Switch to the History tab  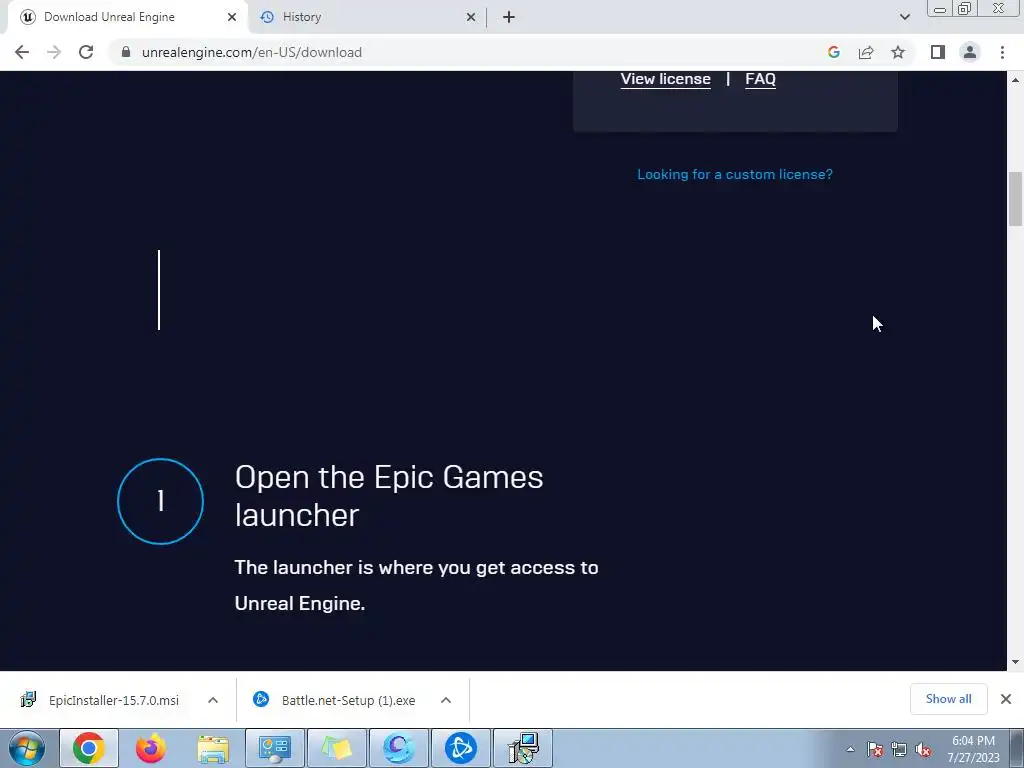point(366,17)
